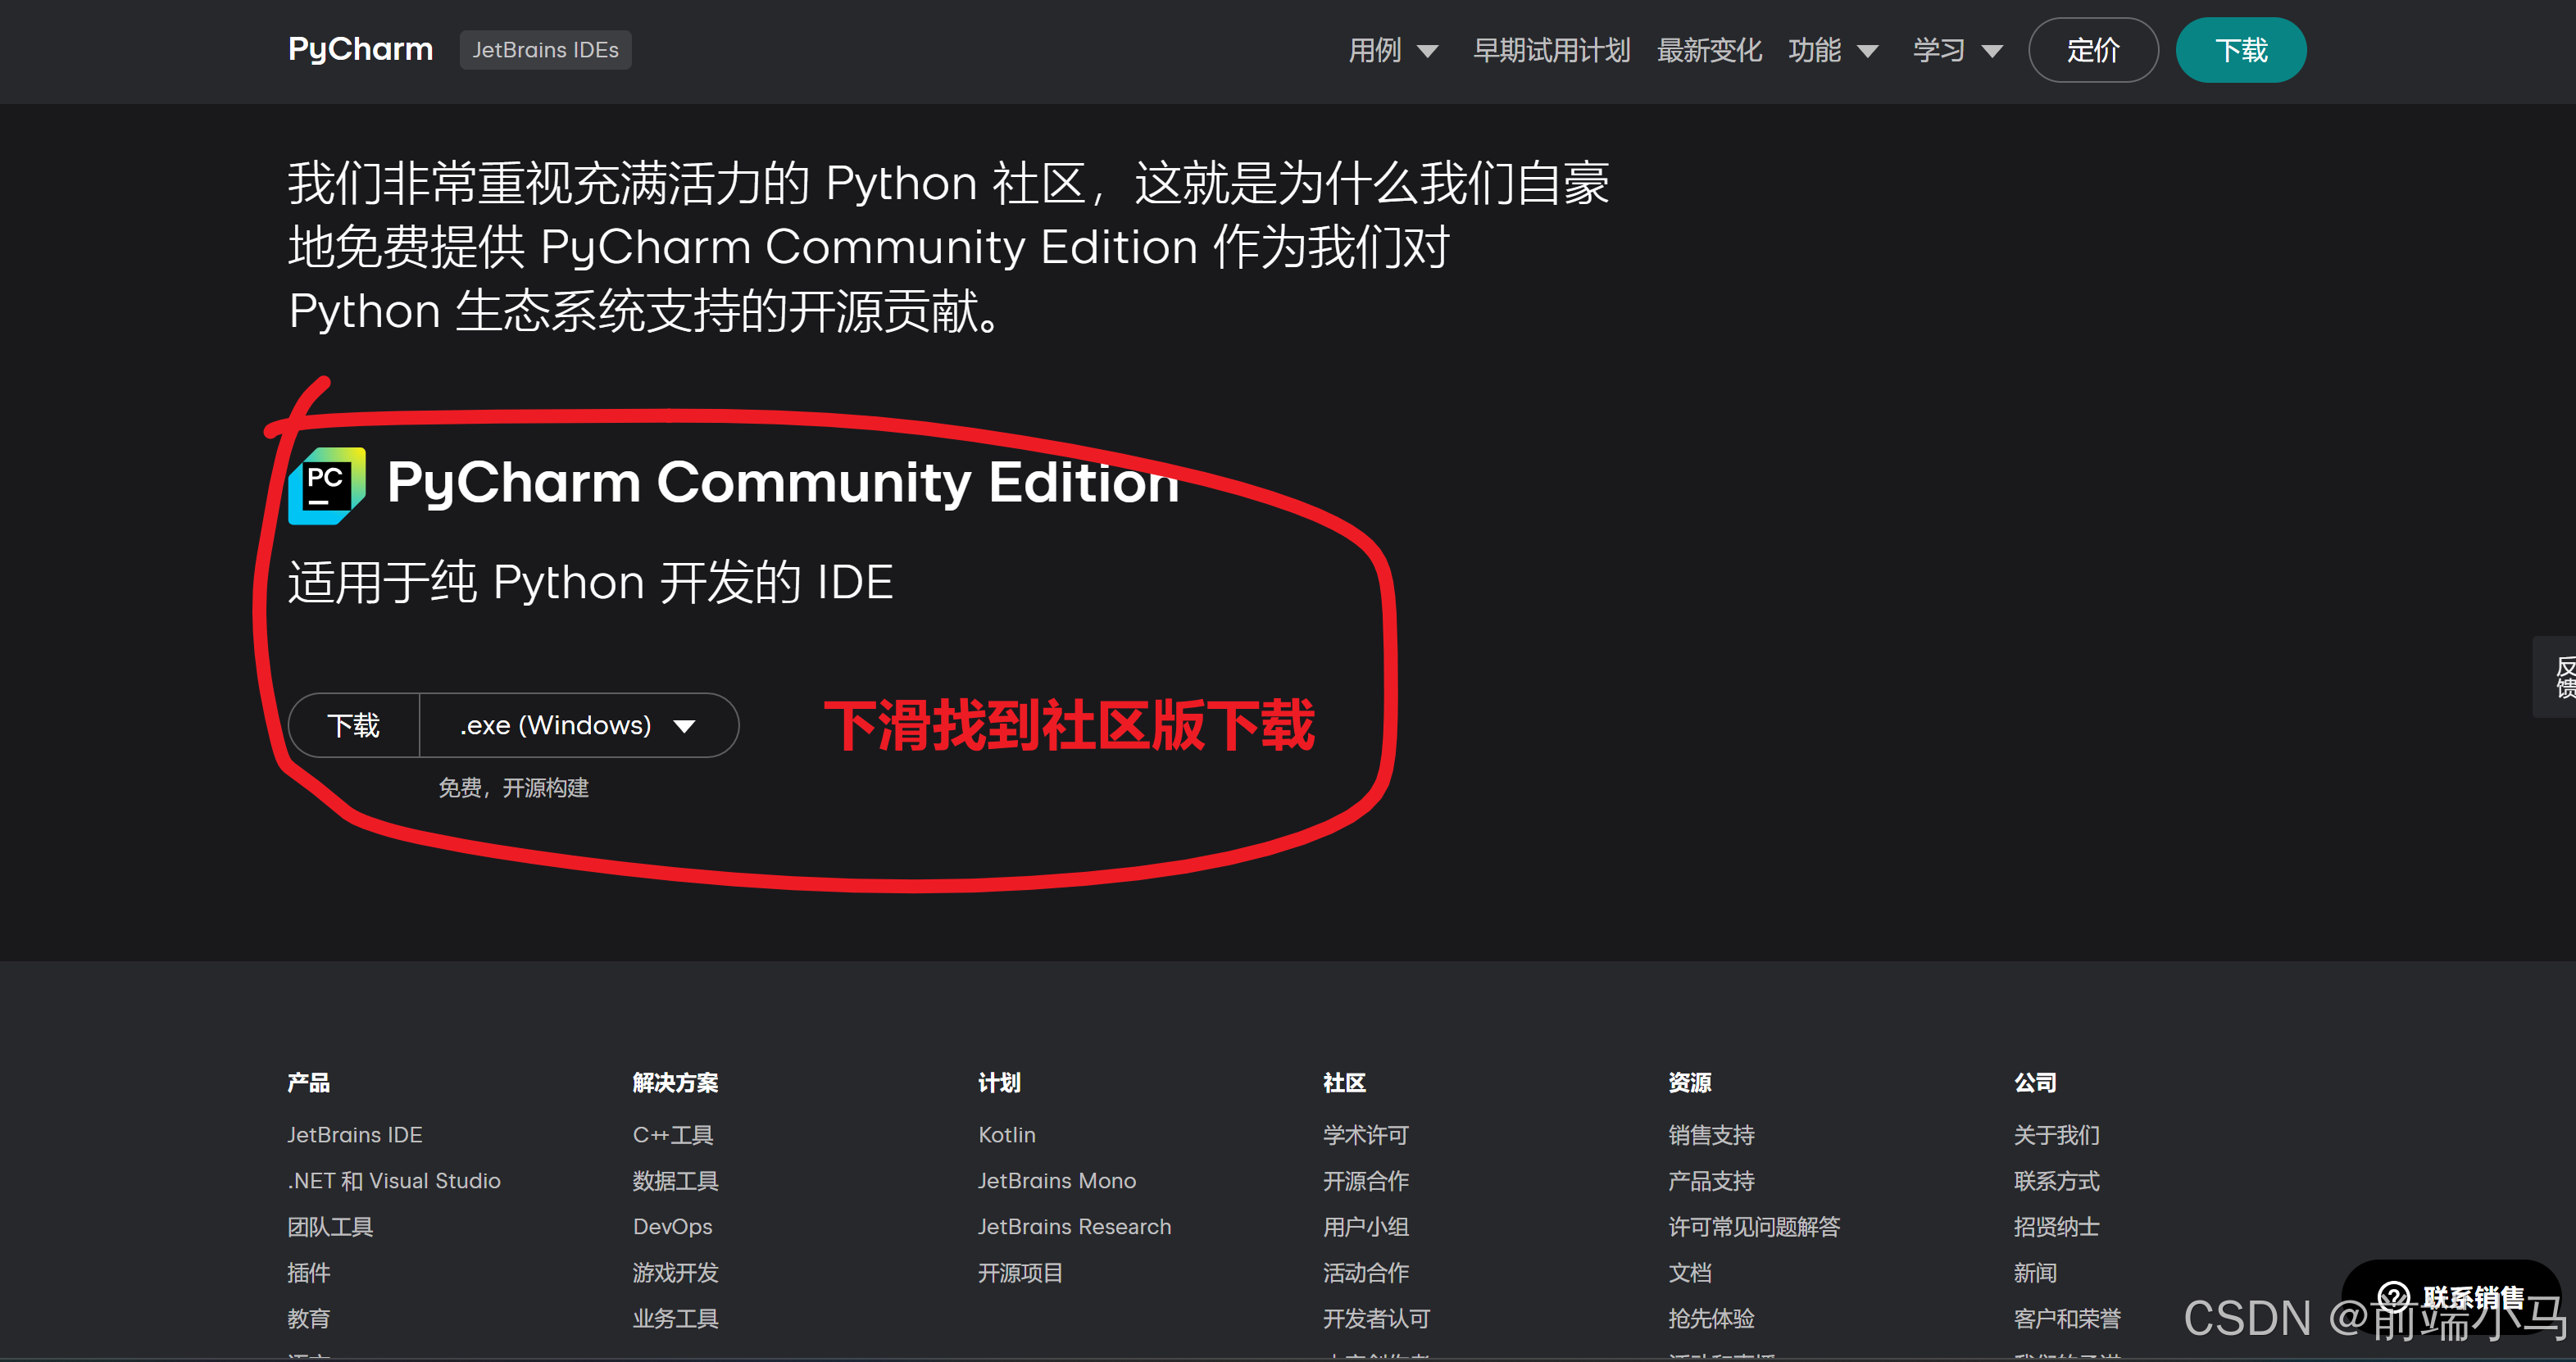Click the 产品 footer column heading
Viewport: 2576px width, 1362px height.
[309, 1083]
